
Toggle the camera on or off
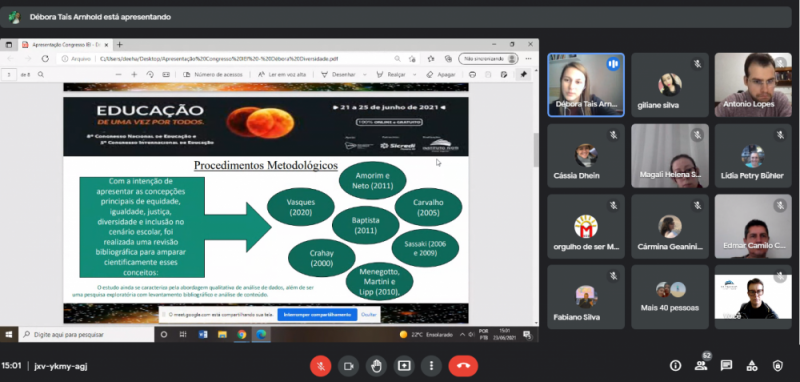tap(349, 366)
